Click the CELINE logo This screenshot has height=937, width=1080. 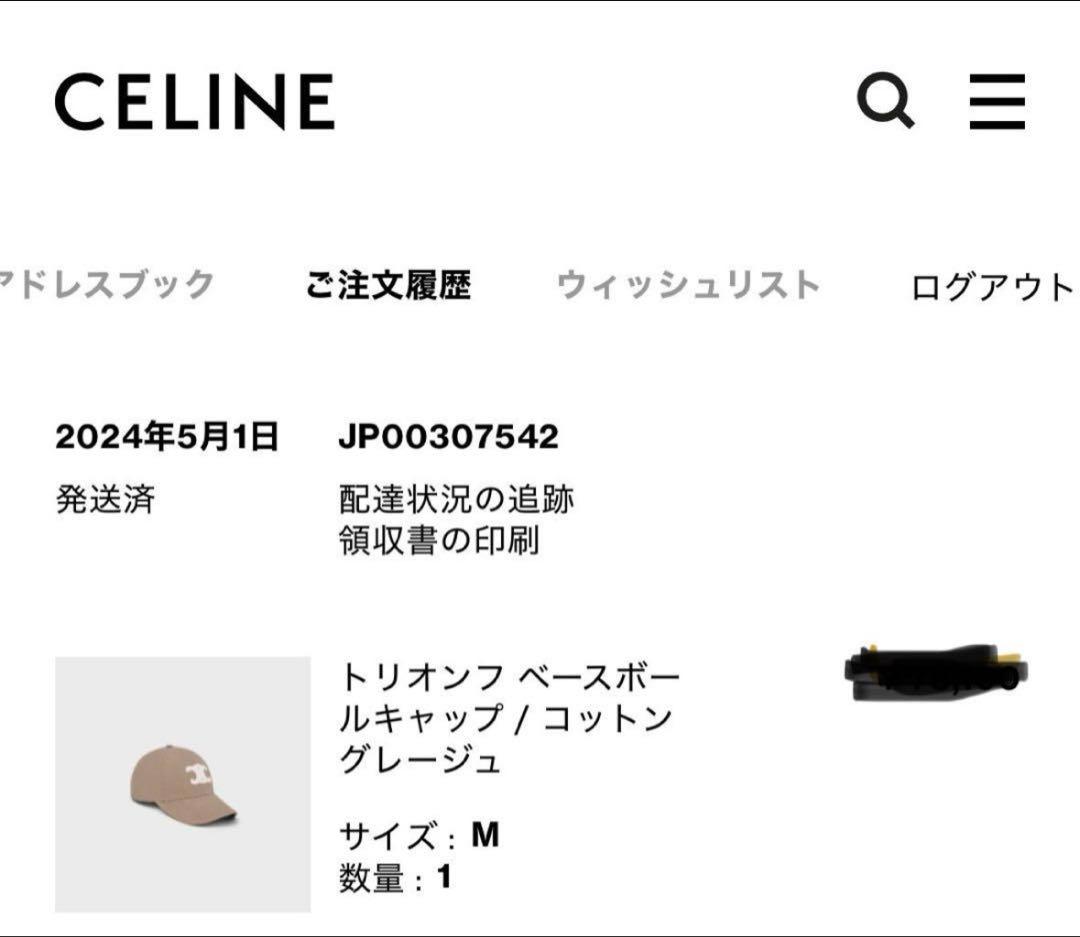(x=195, y=102)
